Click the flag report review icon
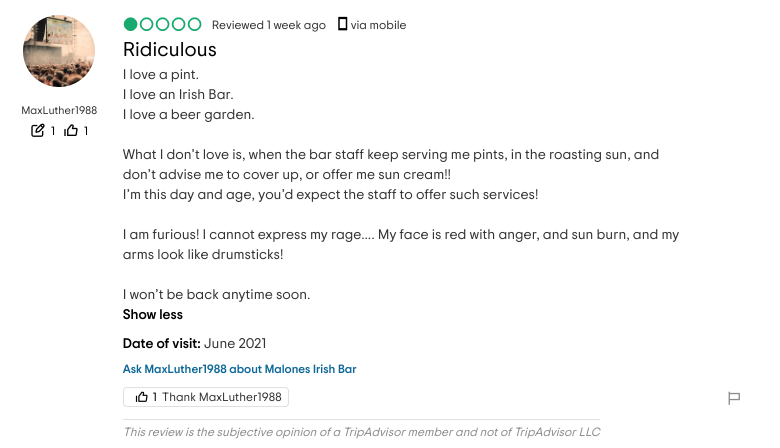The image size is (780, 448). click(734, 398)
